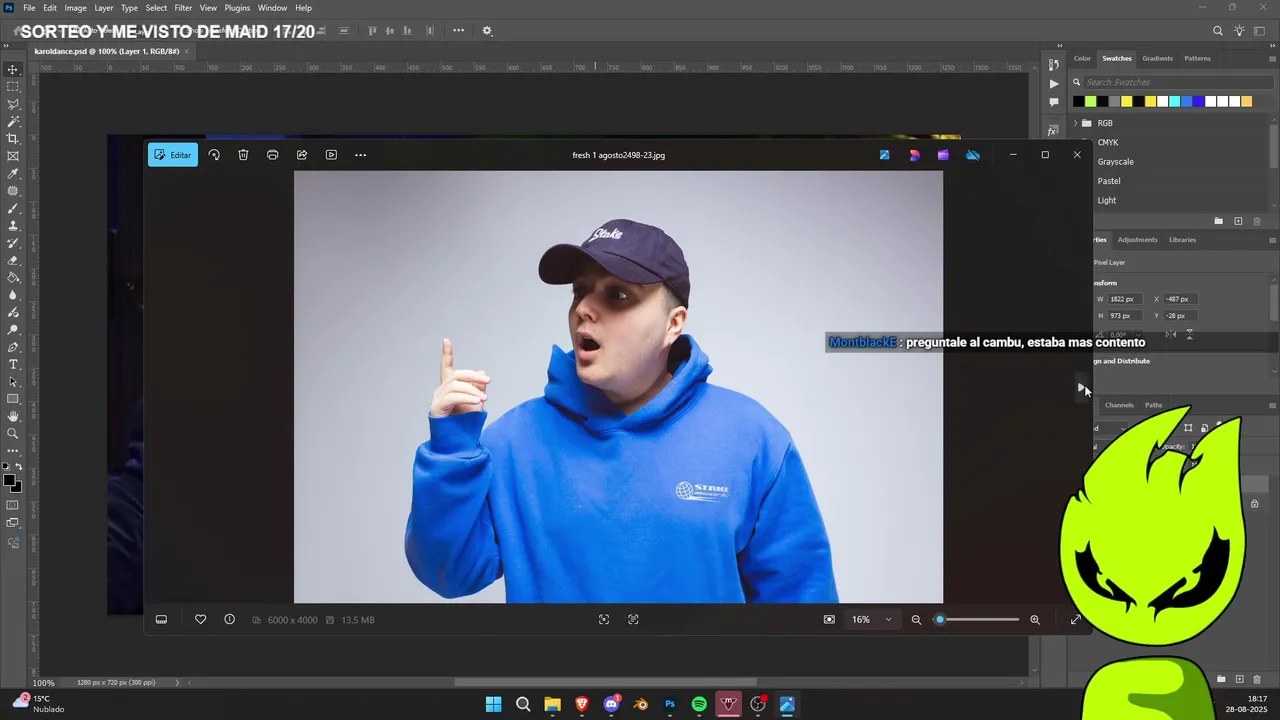The height and width of the screenshot is (720, 1280).
Task: Show file info in Photos viewer
Action: point(229,620)
